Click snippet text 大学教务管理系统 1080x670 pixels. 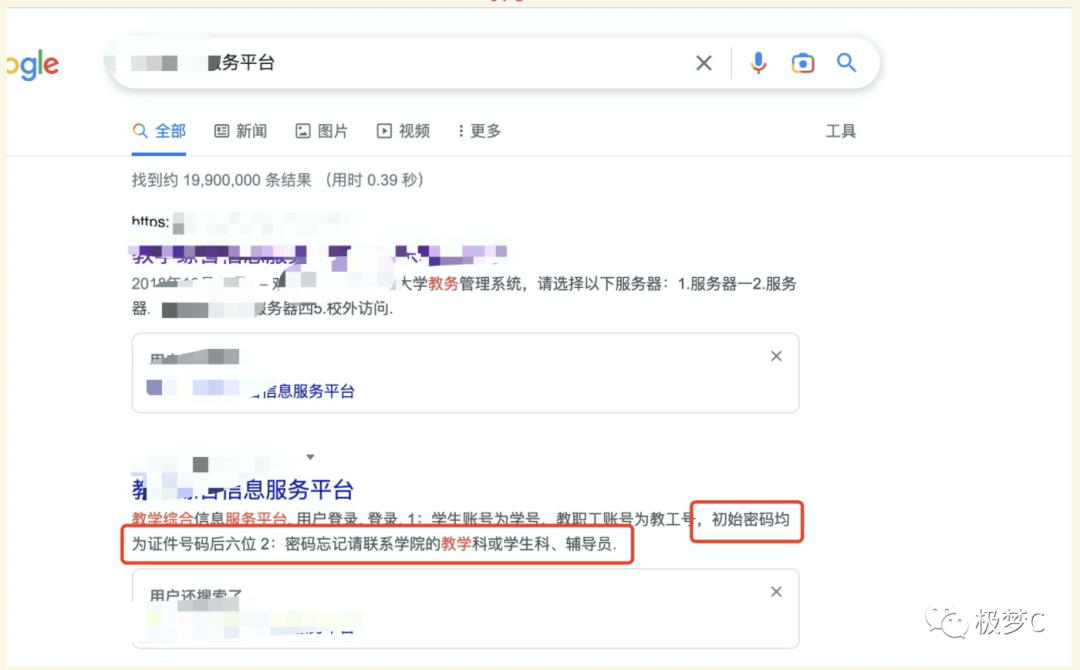pos(461,284)
